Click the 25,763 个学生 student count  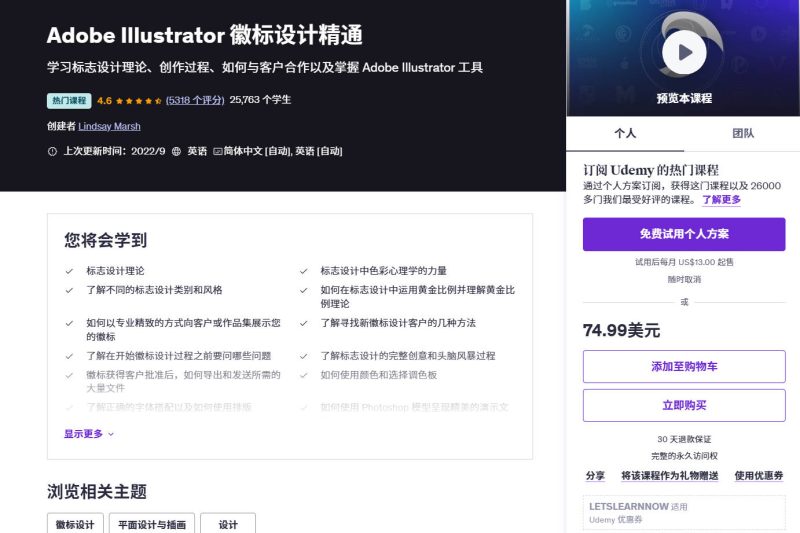pos(260,99)
